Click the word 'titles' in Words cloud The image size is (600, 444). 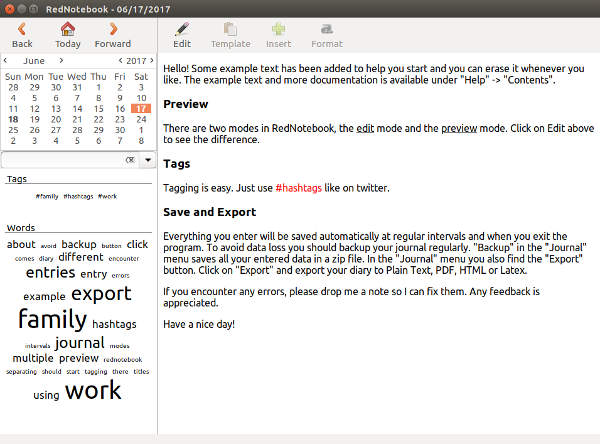pos(141,371)
